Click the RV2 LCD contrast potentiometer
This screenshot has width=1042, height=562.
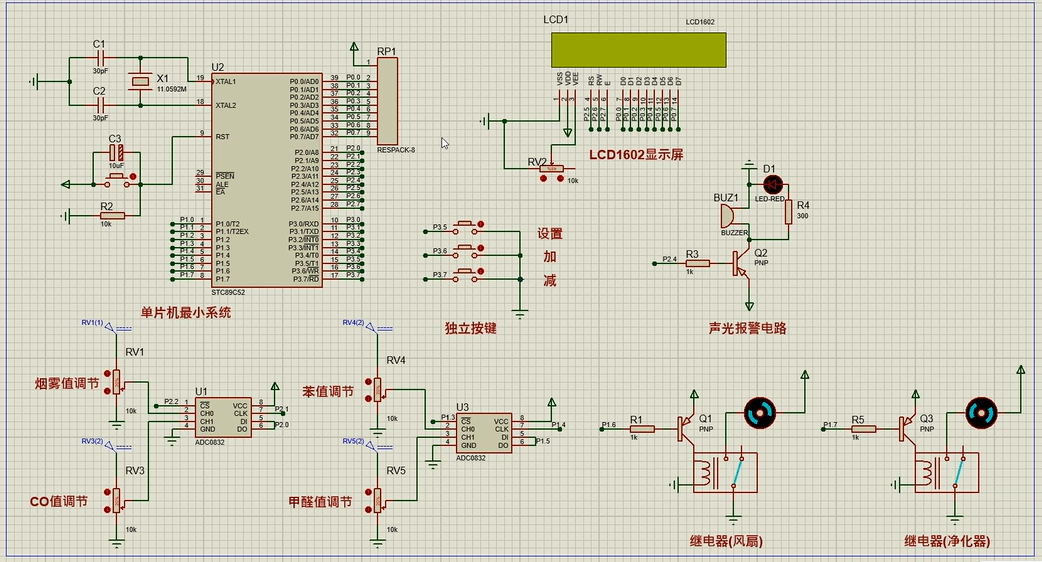tap(550, 169)
